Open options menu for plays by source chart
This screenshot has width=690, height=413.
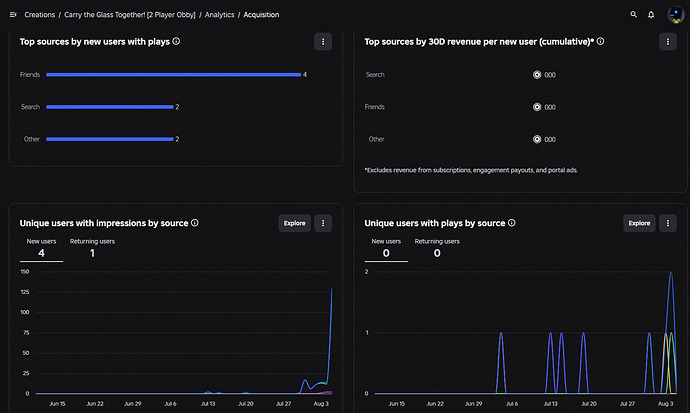[668, 223]
